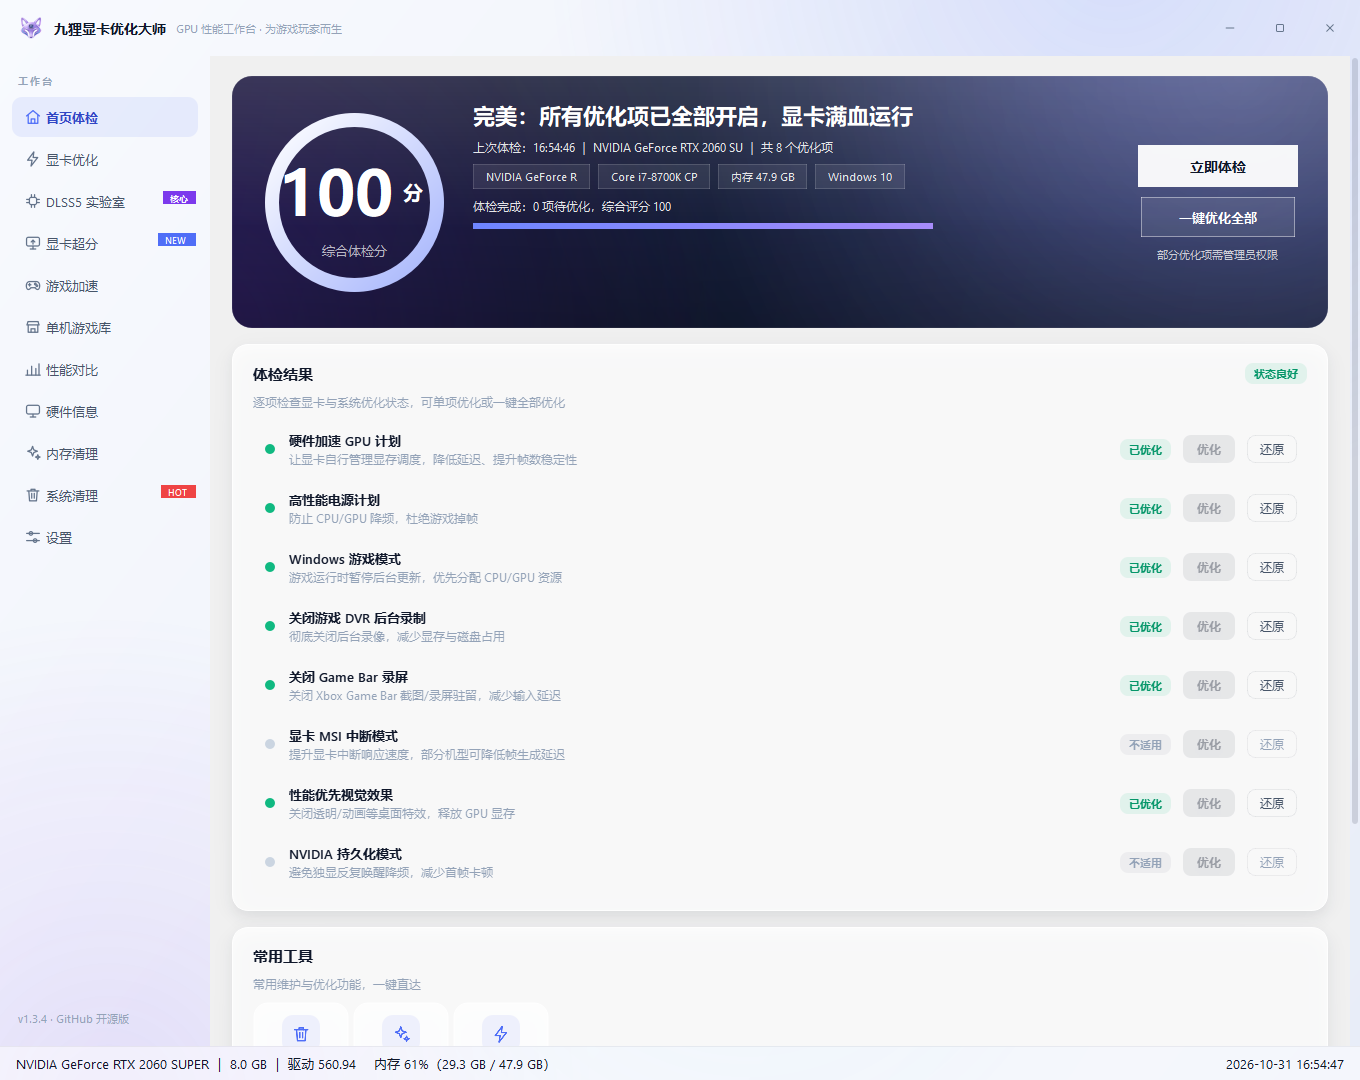The height and width of the screenshot is (1080, 1360).
Task: Click the sliders icon beside 设置
Action: [x=33, y=537]
